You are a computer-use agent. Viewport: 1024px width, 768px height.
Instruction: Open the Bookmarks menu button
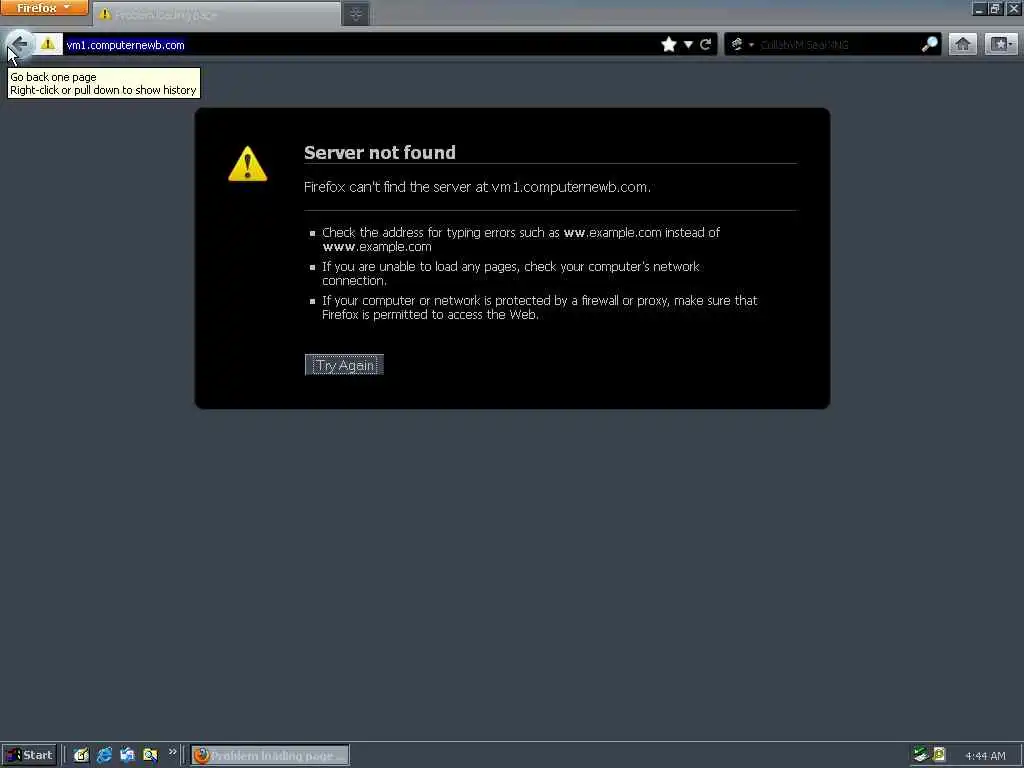(x=1001, y=44)
